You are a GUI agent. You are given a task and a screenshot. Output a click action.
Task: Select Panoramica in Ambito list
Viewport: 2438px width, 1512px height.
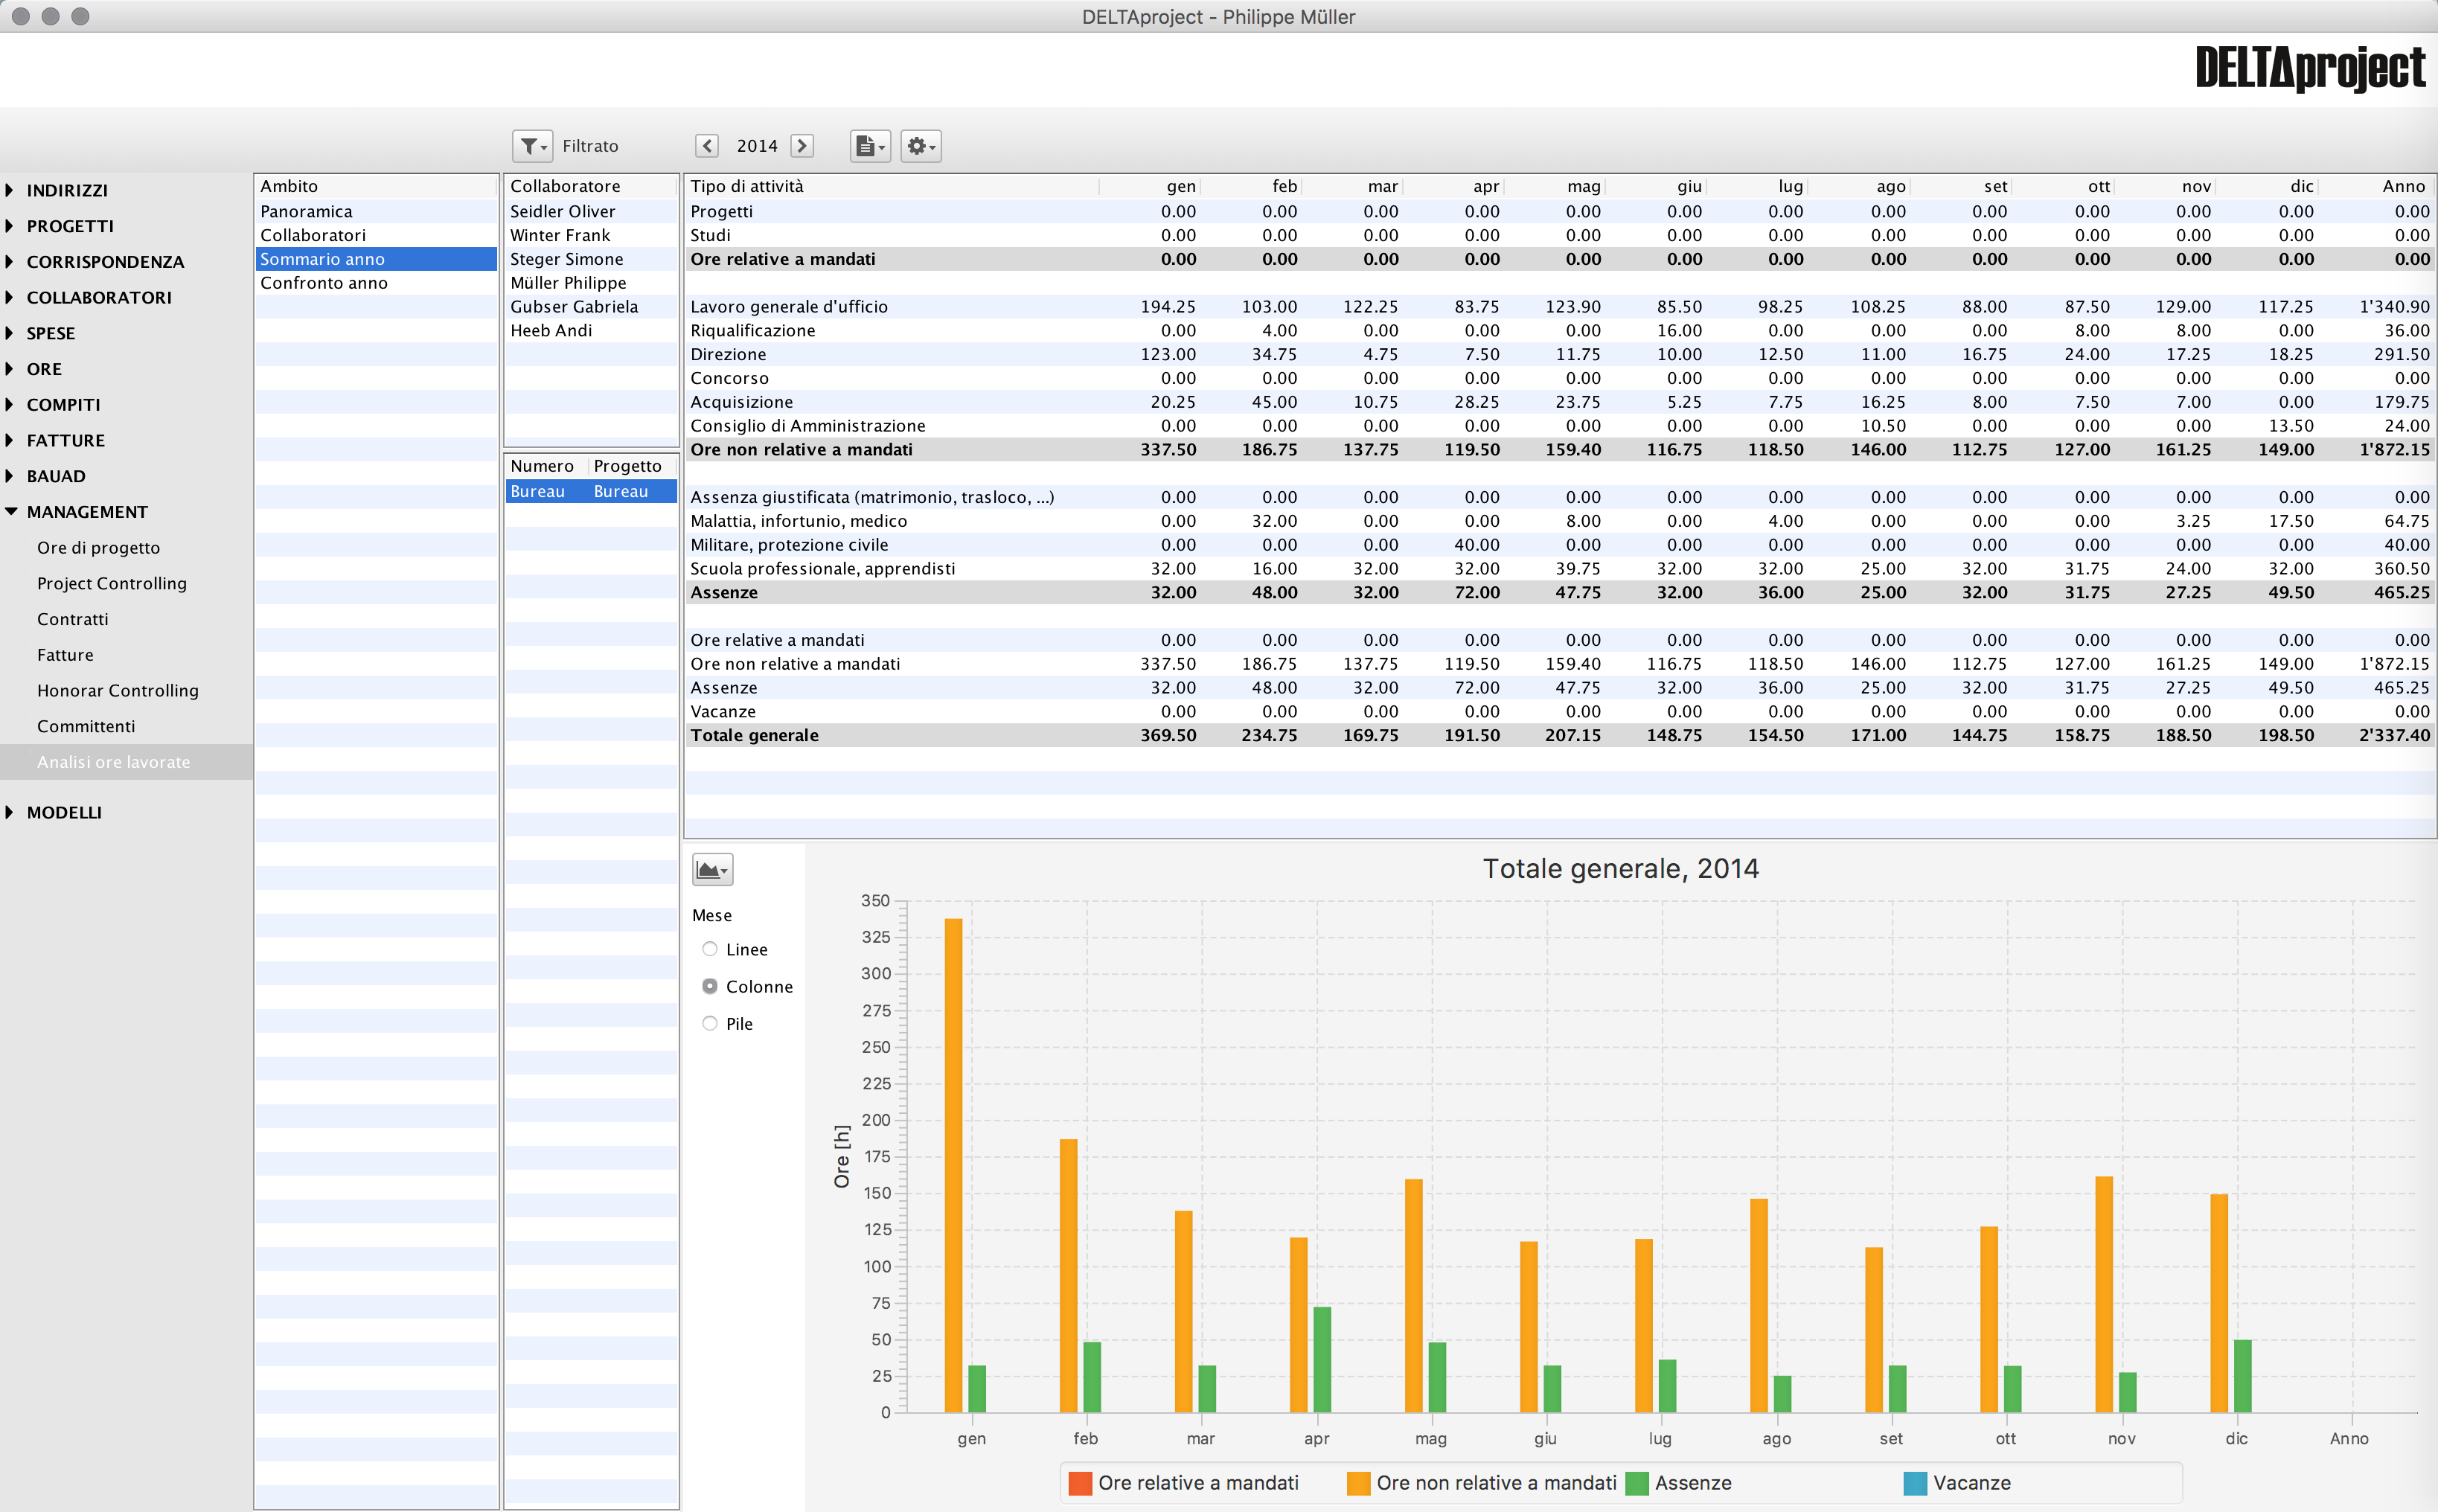(376, 211)
